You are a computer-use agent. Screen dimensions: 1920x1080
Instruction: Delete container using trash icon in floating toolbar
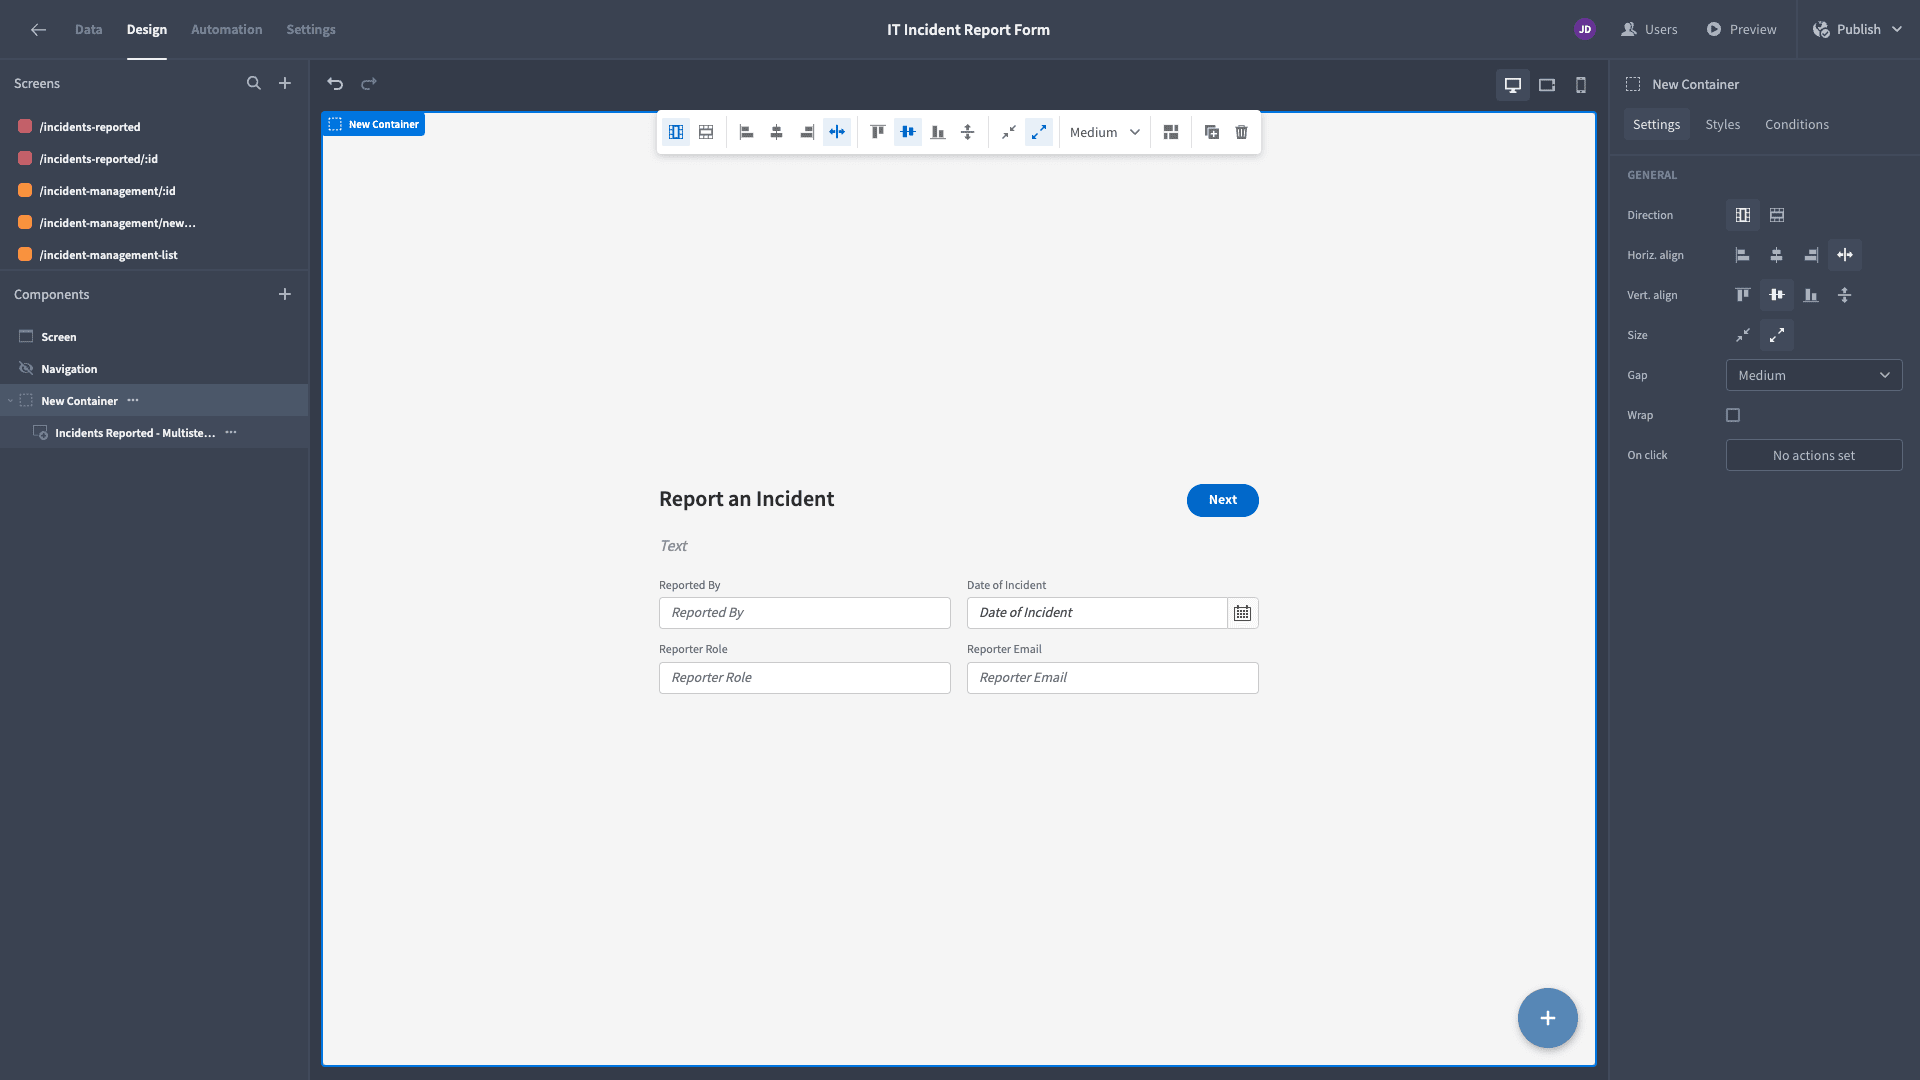(x=1242, y=132)
